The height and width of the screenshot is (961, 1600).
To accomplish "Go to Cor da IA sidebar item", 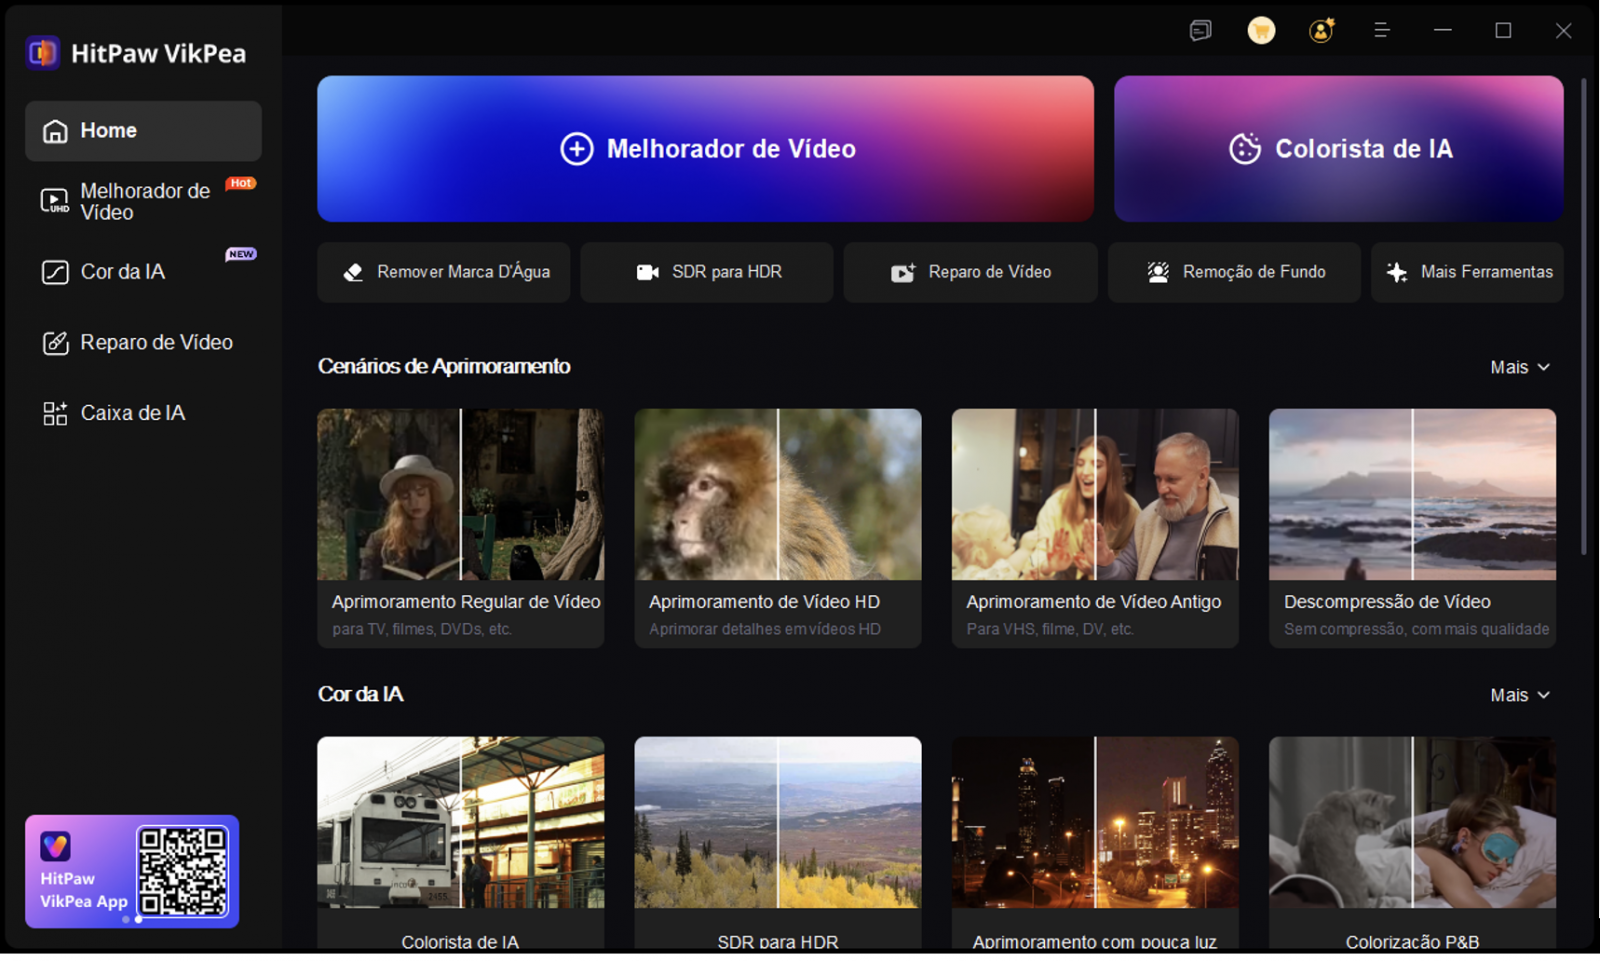I will [x=122, y=272].
